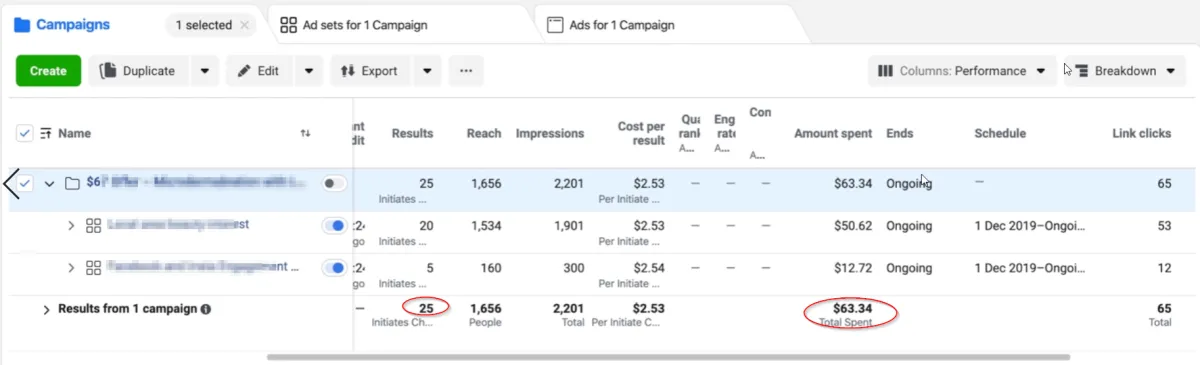Click the info icon beside Results from 1 campaign

pos(206,310)
